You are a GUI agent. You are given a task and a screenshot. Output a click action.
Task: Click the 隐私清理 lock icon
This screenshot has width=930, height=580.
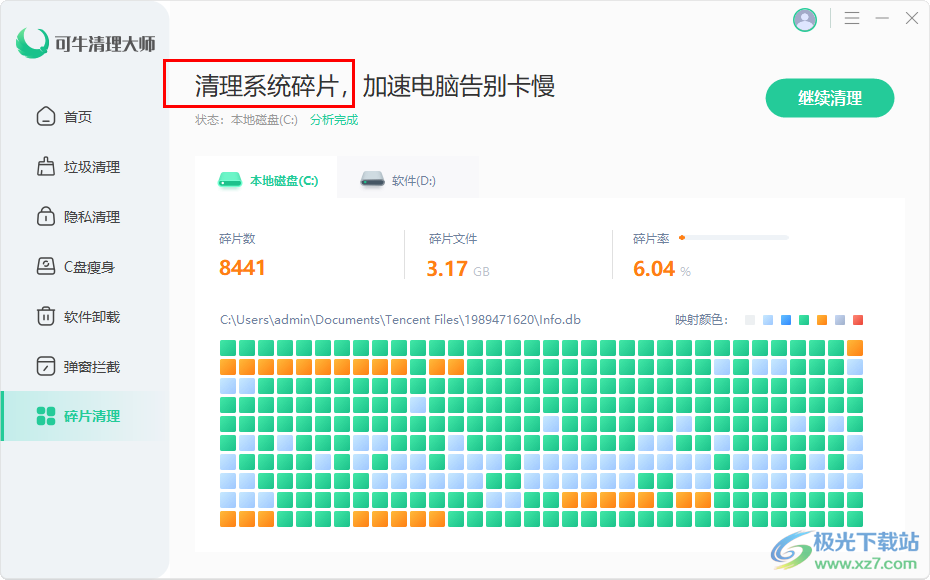pos(46,216)
